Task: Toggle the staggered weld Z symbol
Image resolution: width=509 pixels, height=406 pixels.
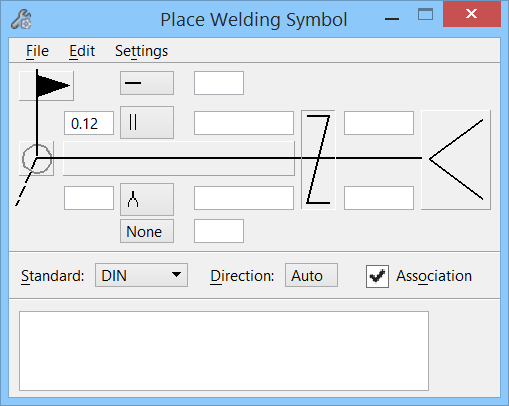Action: coord(318,160)
